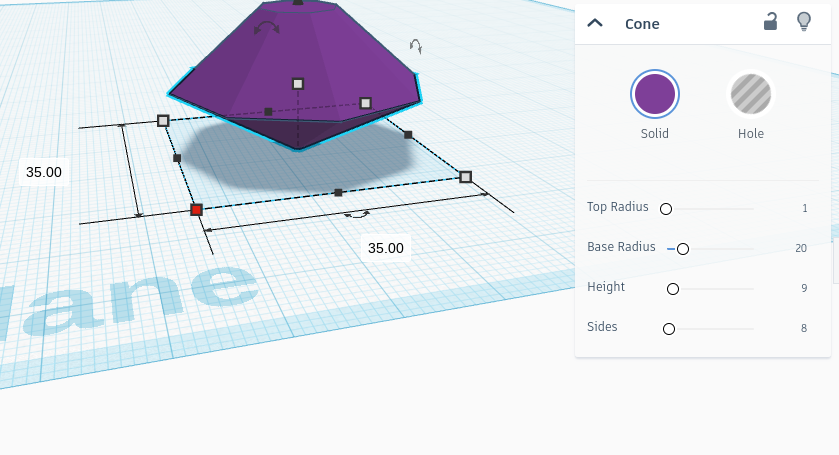Viewport: 839px width, 455px height.
Task: Collapse the Cone shape panel
Action: tap(595, 23)
